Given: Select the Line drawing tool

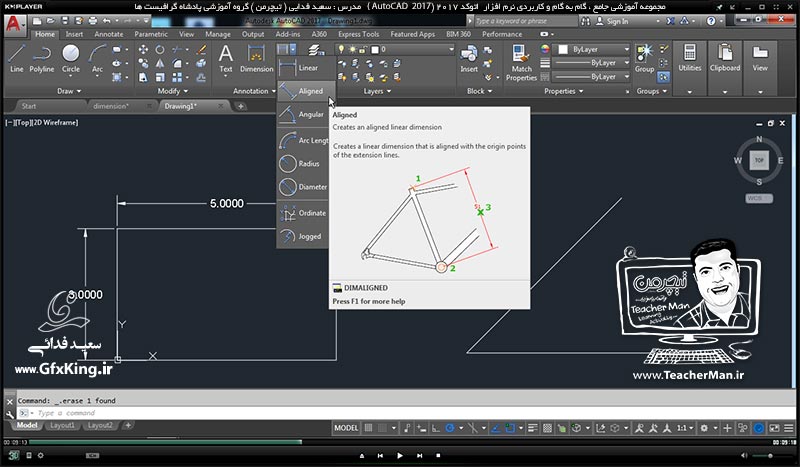Looking at the screenshot, I should [16, 59].
